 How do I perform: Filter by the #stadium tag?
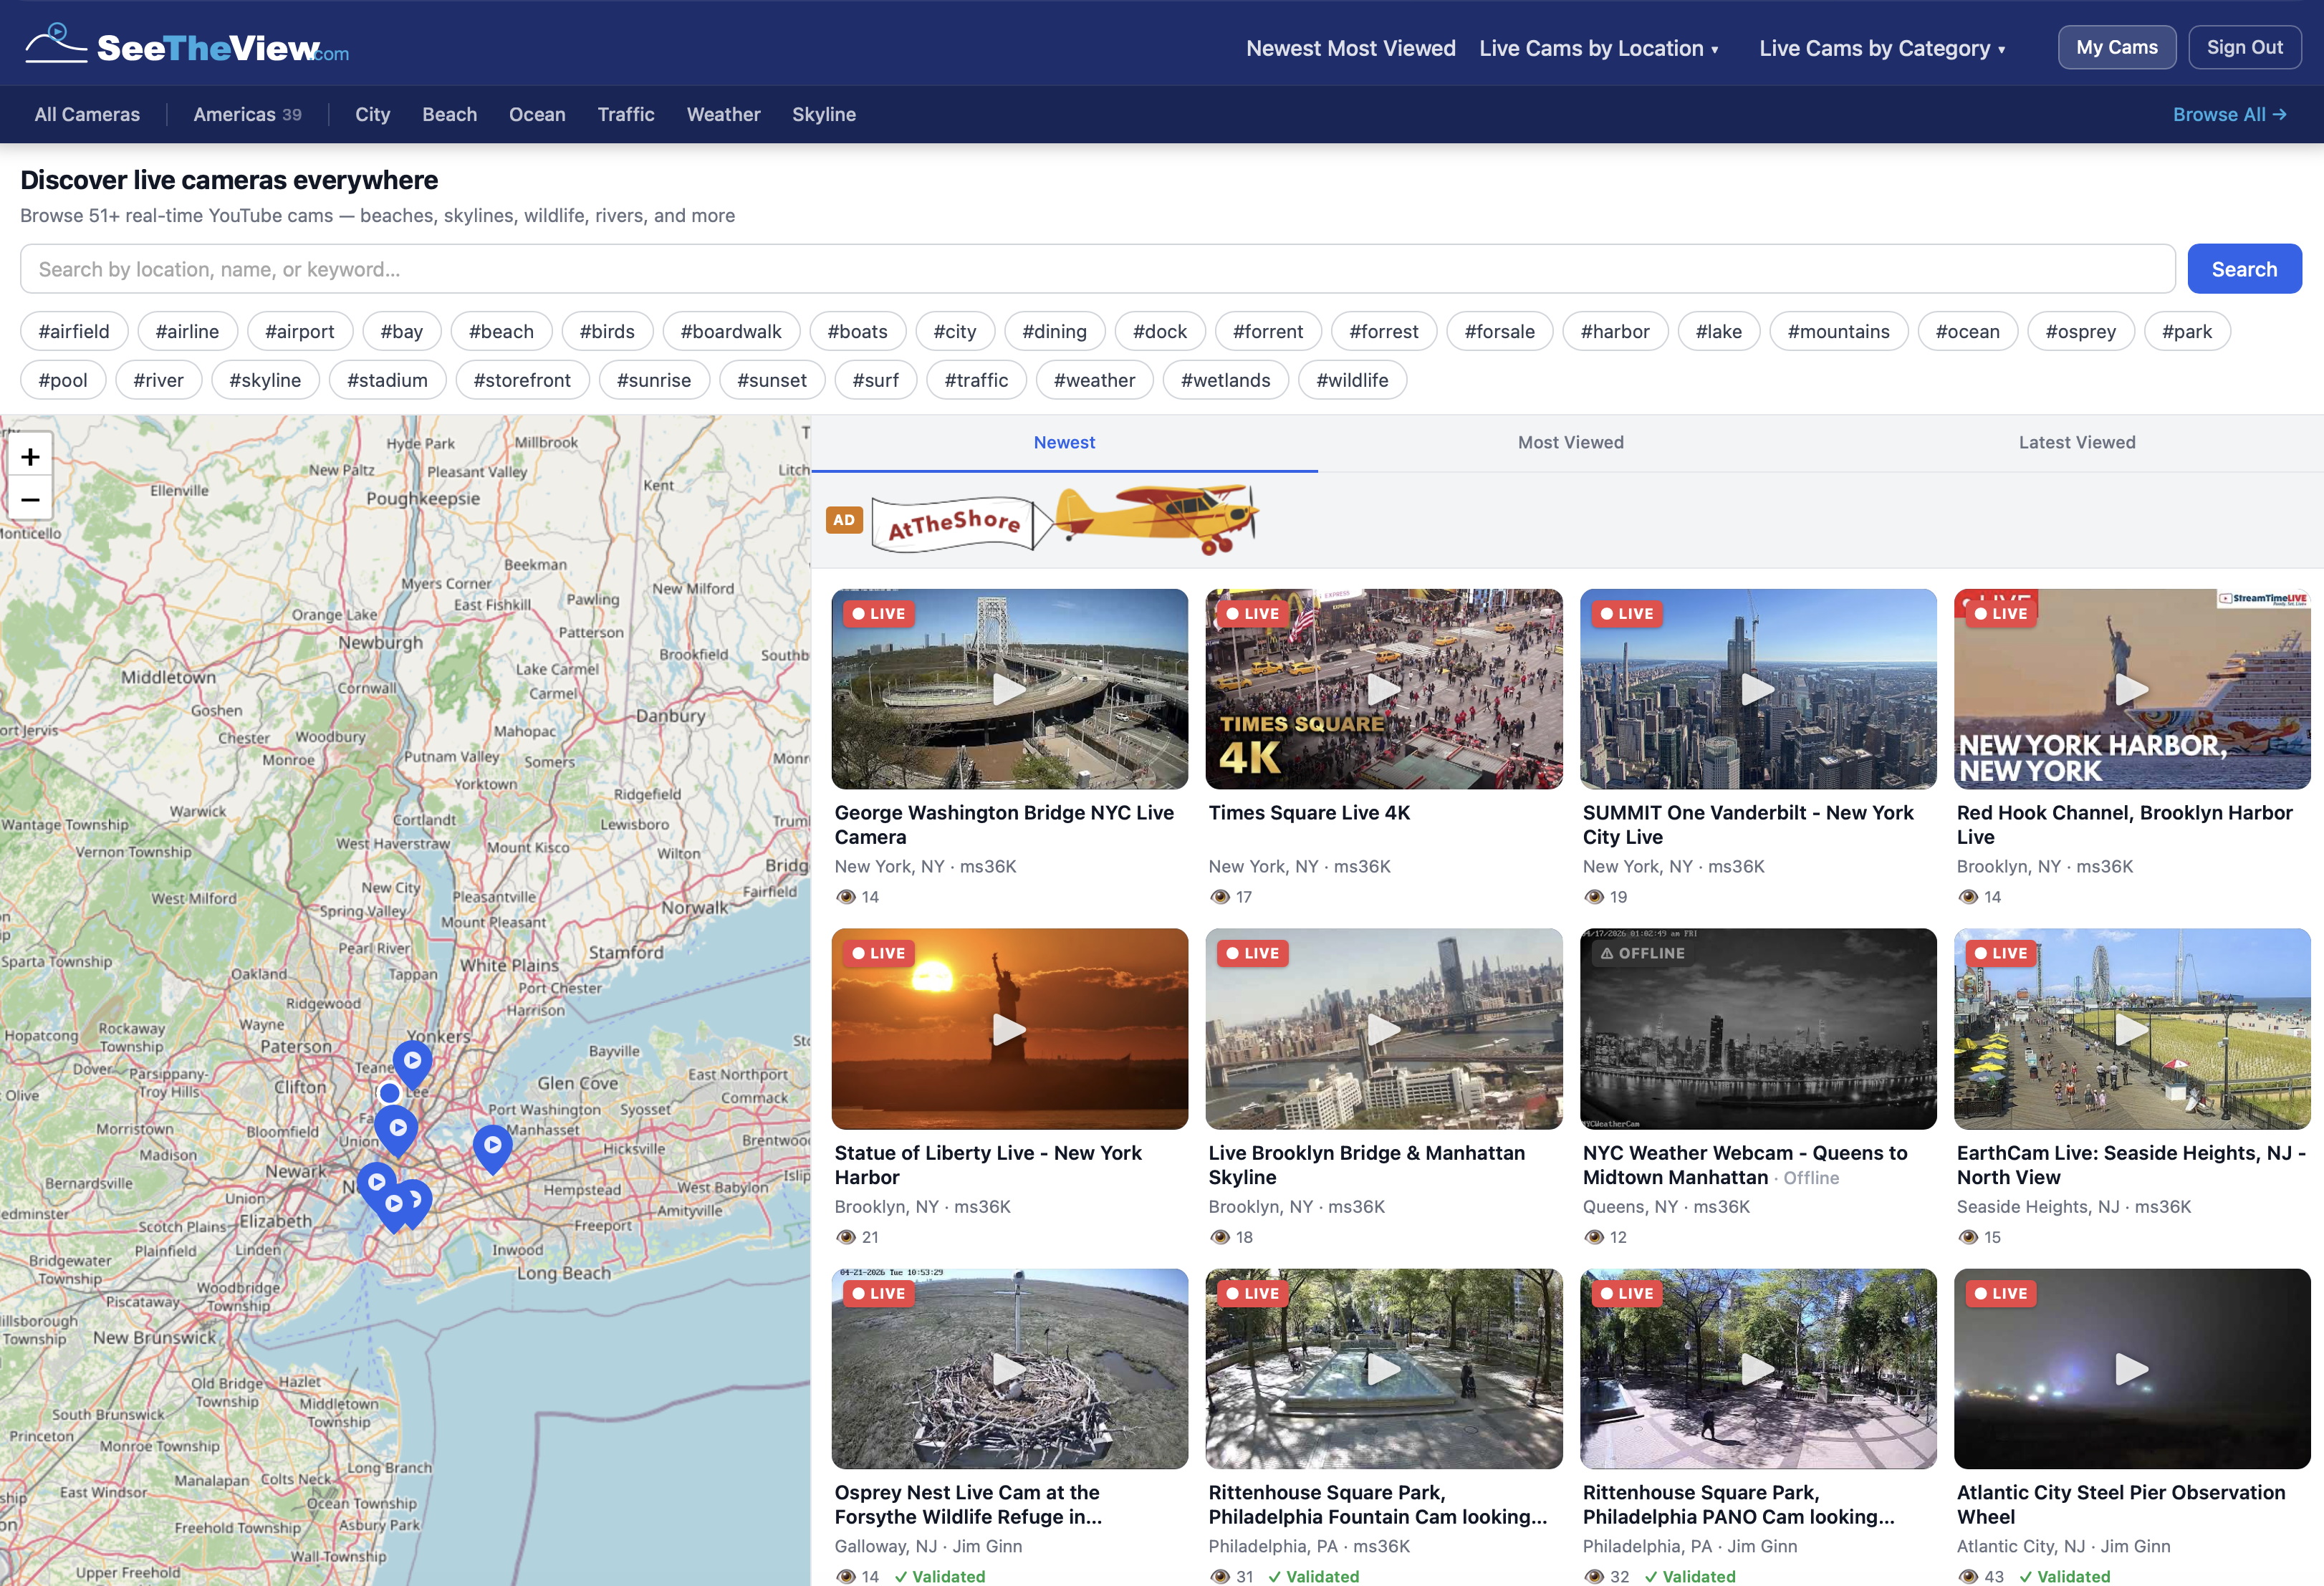[387, 380]
